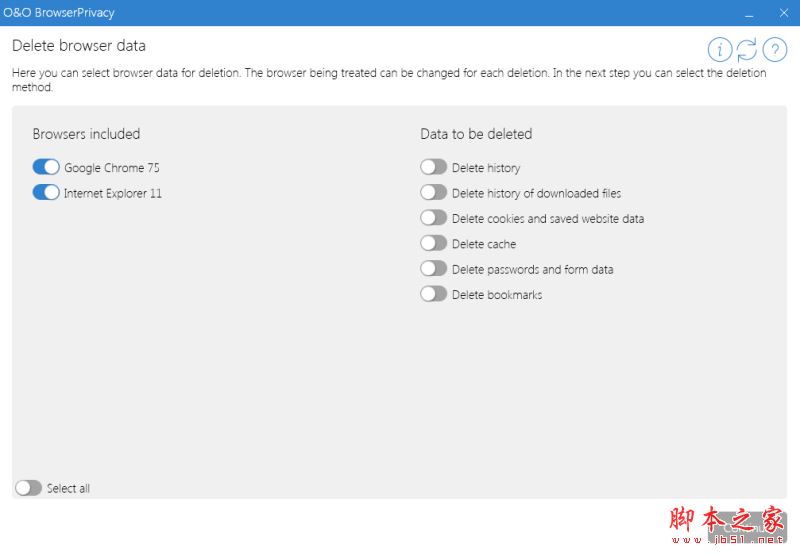Click the Google Chrome 75 label text
This screenshot has width=800, height=556.
point(112,168)
